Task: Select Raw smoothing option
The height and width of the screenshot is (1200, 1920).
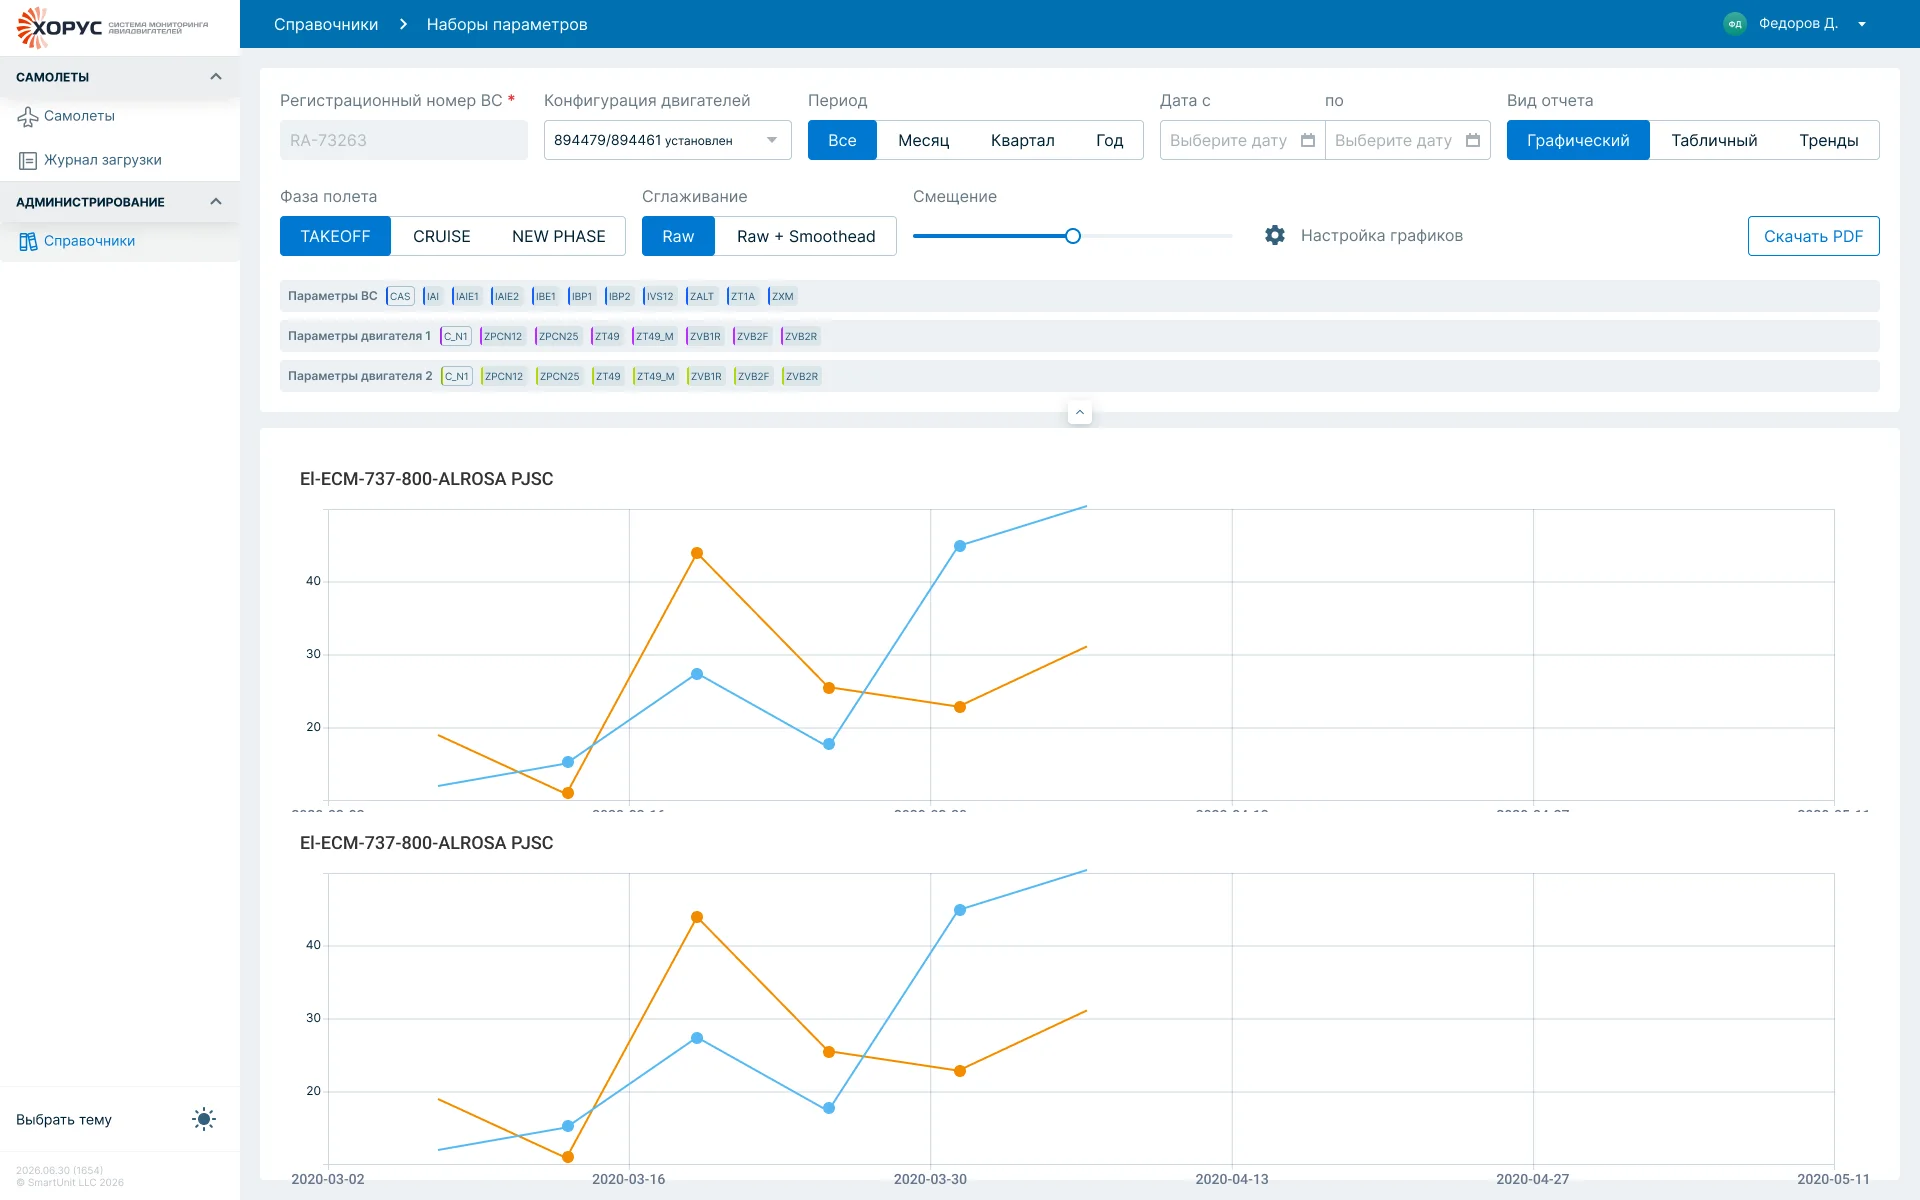Action: click(678, 236)
